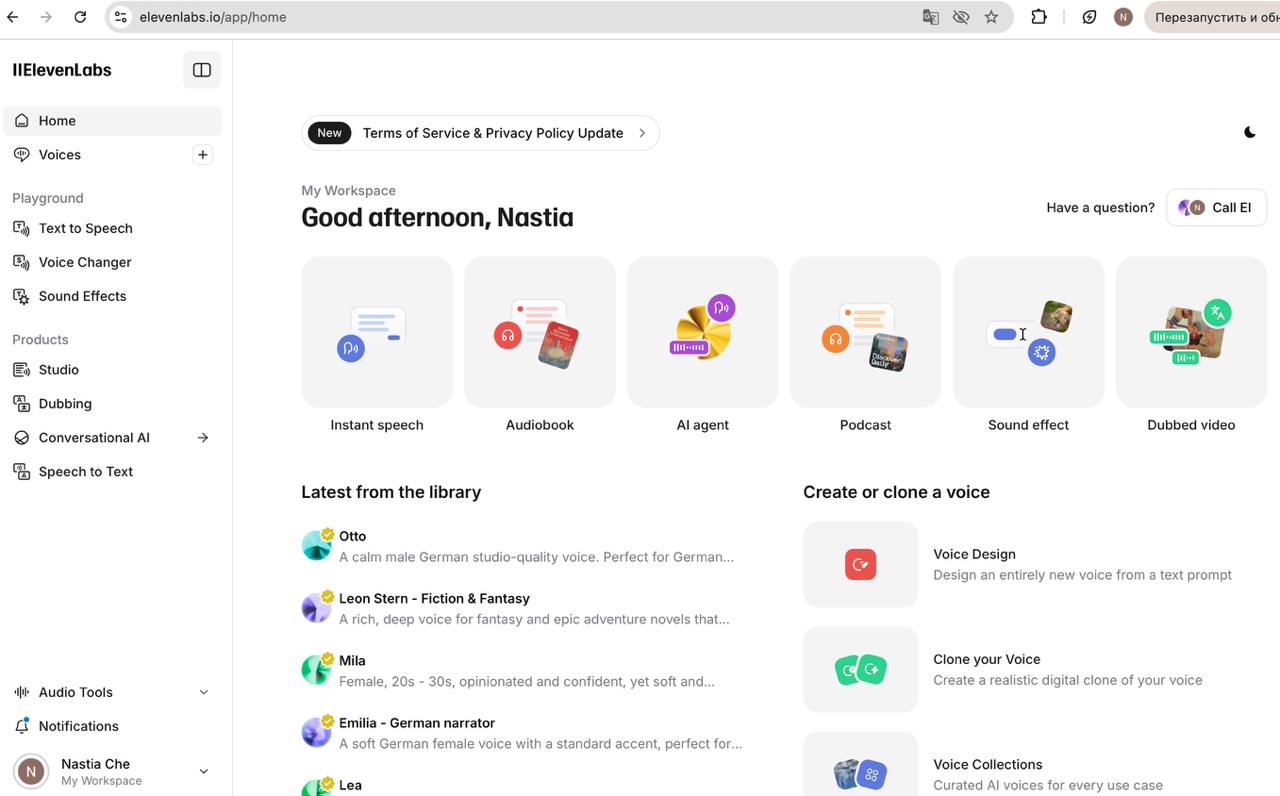
Task: Open Text to Speech in sidebar
Action: click(85, 228)
